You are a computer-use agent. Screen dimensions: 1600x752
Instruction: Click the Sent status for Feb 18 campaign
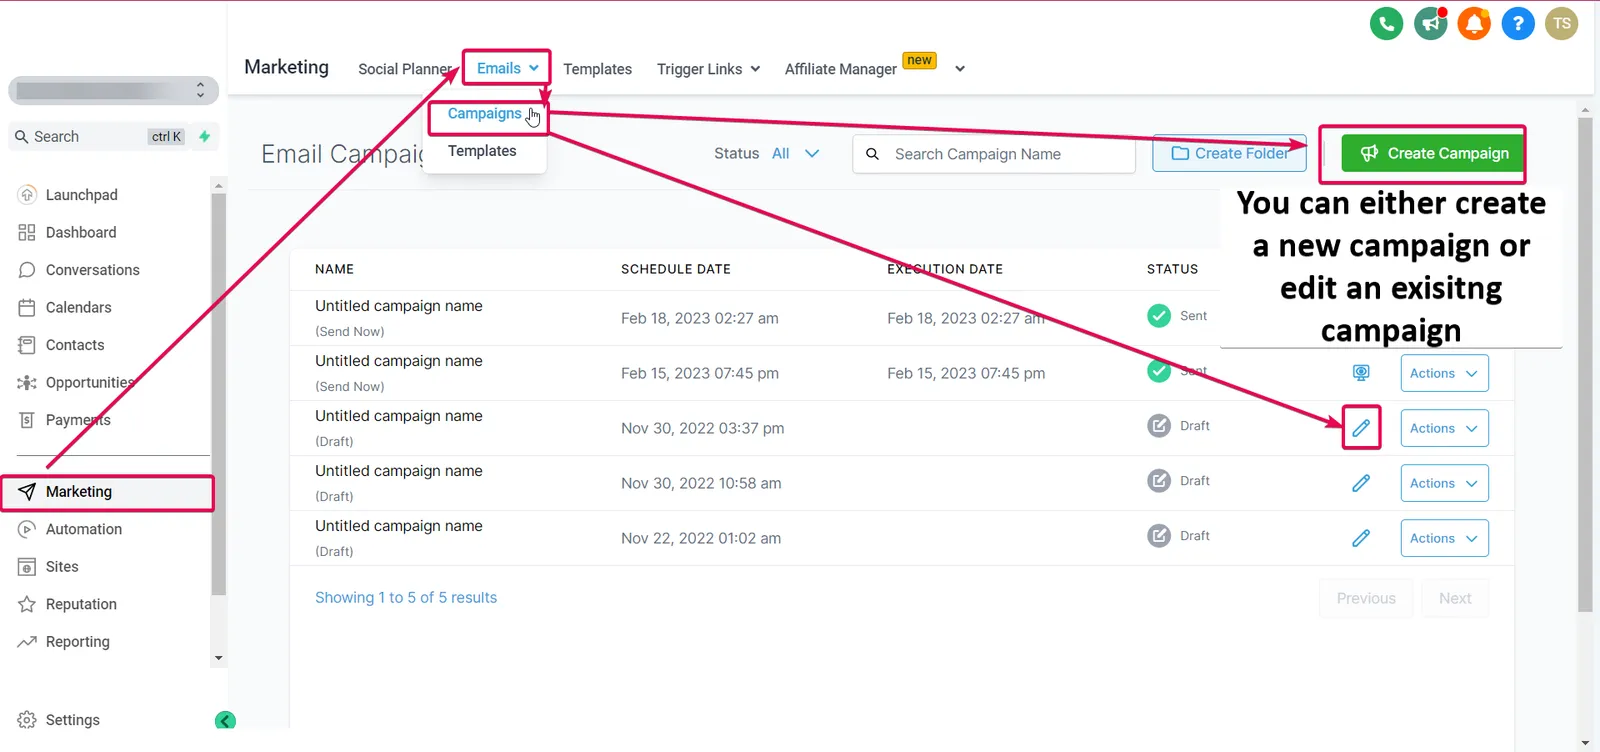[x=1177, y=316]
